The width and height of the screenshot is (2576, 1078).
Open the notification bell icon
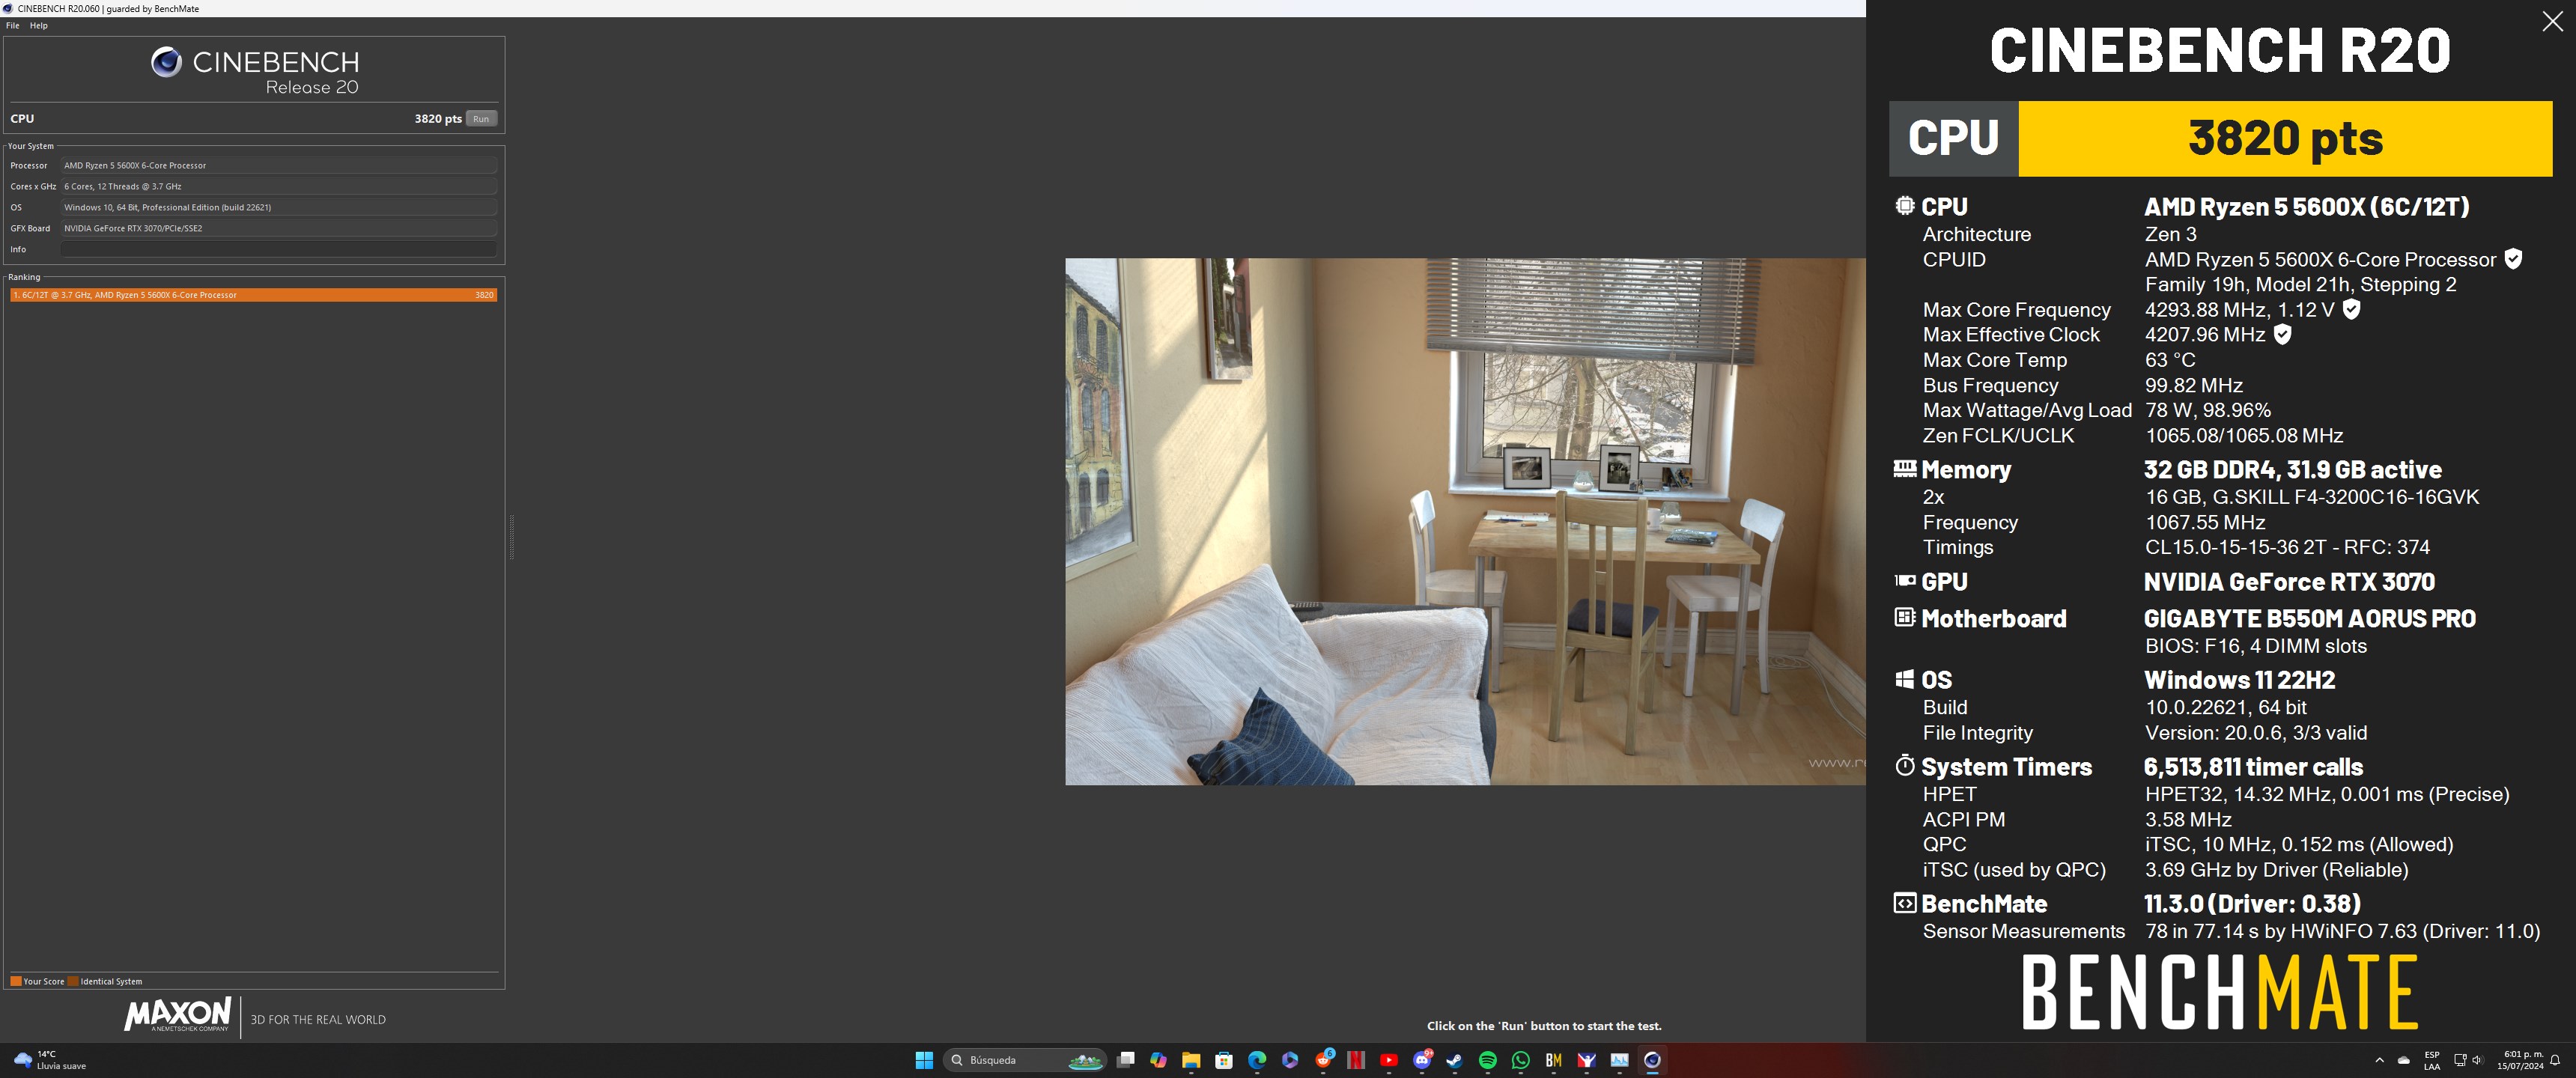[x=2555, y=1060]
